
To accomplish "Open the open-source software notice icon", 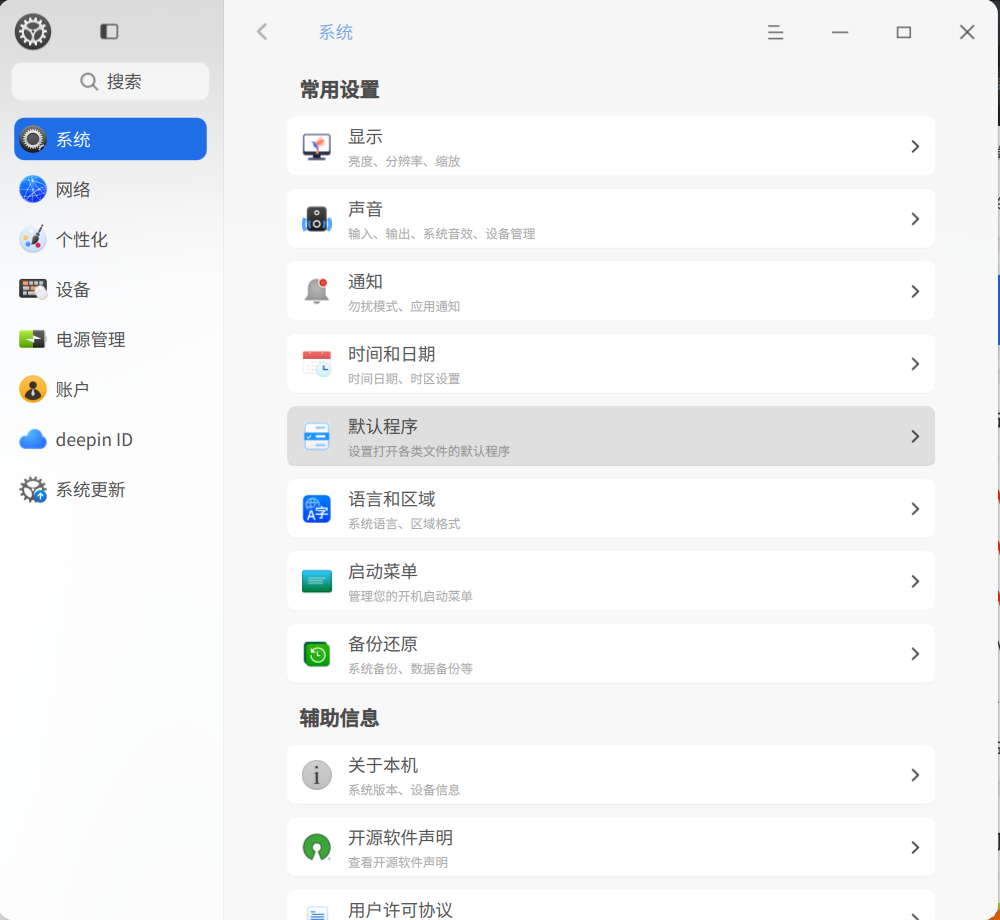I will coord(316,847).
